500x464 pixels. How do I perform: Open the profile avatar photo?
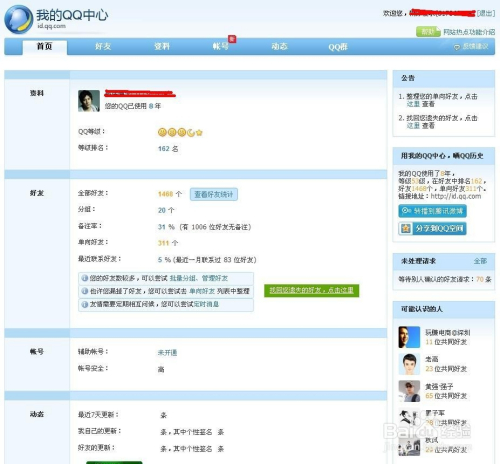(89, 101)
